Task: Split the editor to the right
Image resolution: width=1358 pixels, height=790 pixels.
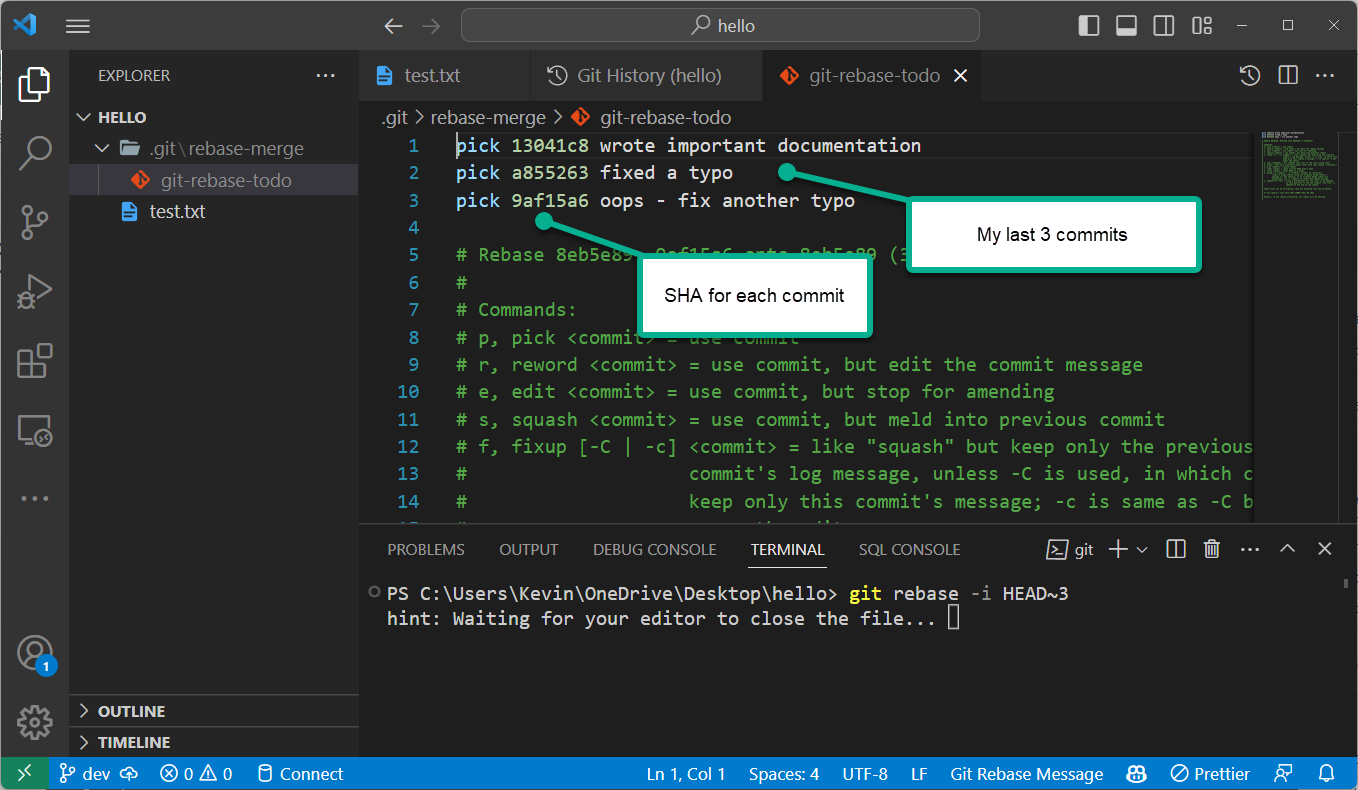Action: click(1288, 75)
